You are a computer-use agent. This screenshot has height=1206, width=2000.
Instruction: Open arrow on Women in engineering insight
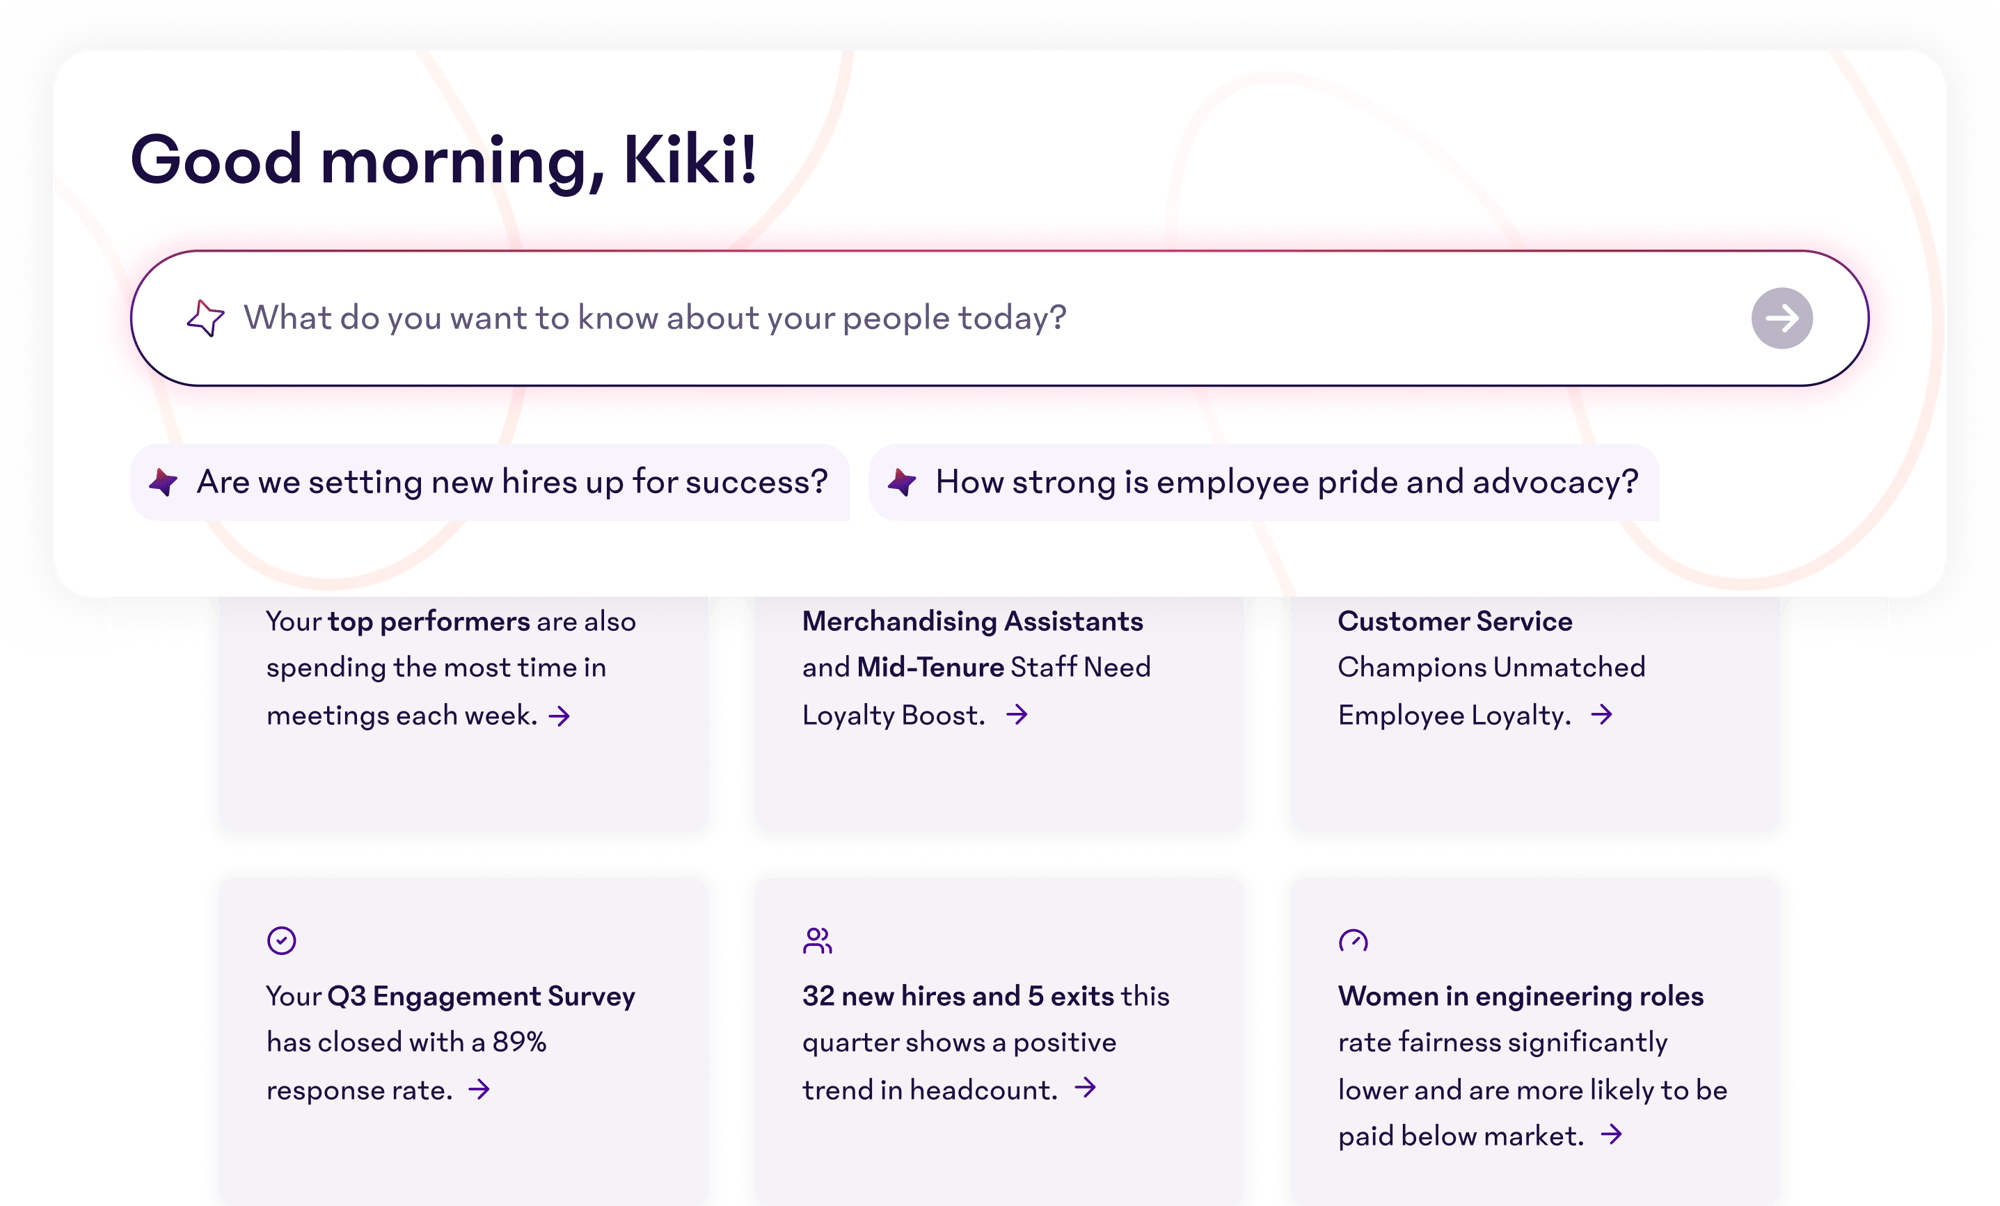pos(1611,1135)
